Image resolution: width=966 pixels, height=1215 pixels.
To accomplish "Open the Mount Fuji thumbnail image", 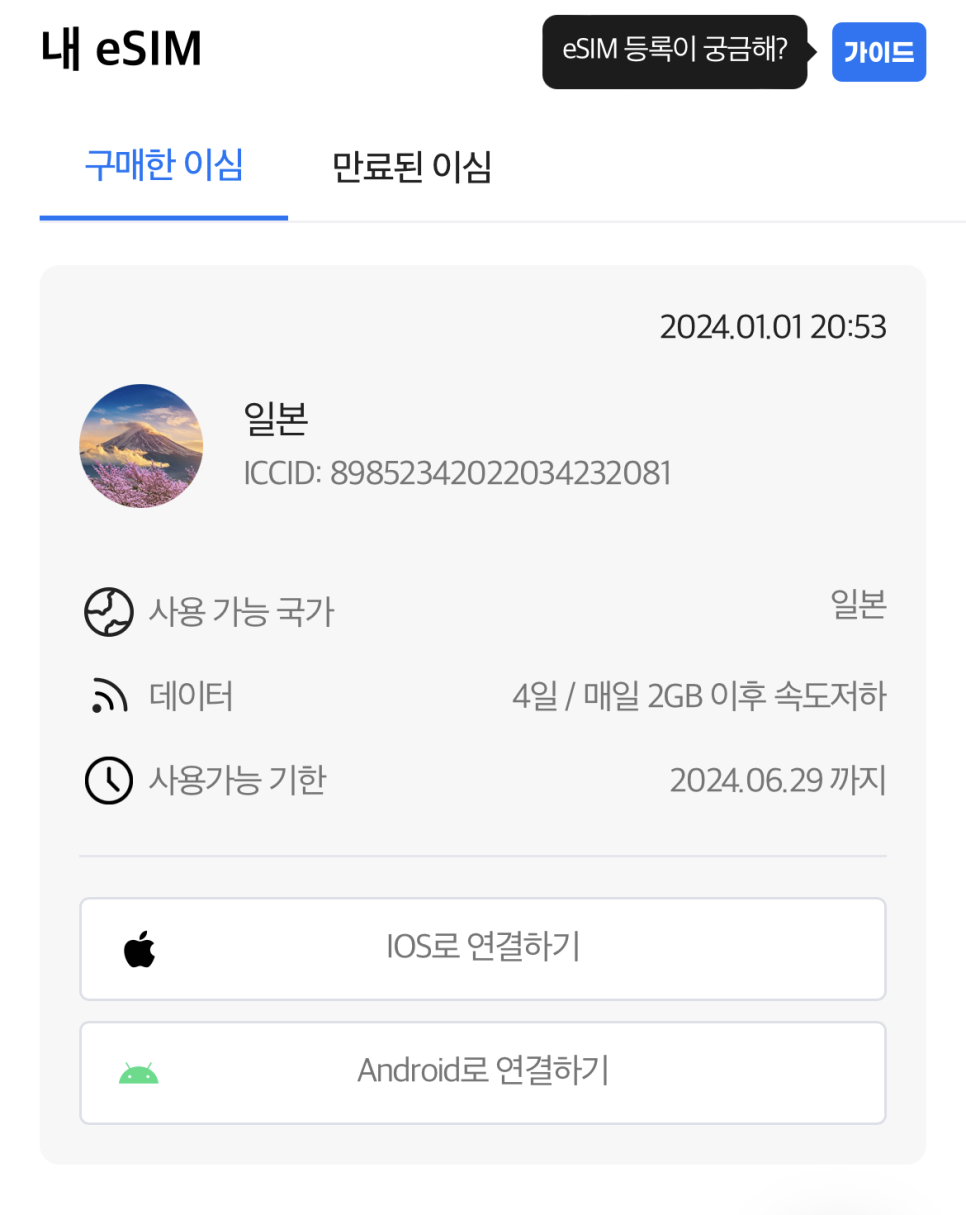I will click(141, 446).
